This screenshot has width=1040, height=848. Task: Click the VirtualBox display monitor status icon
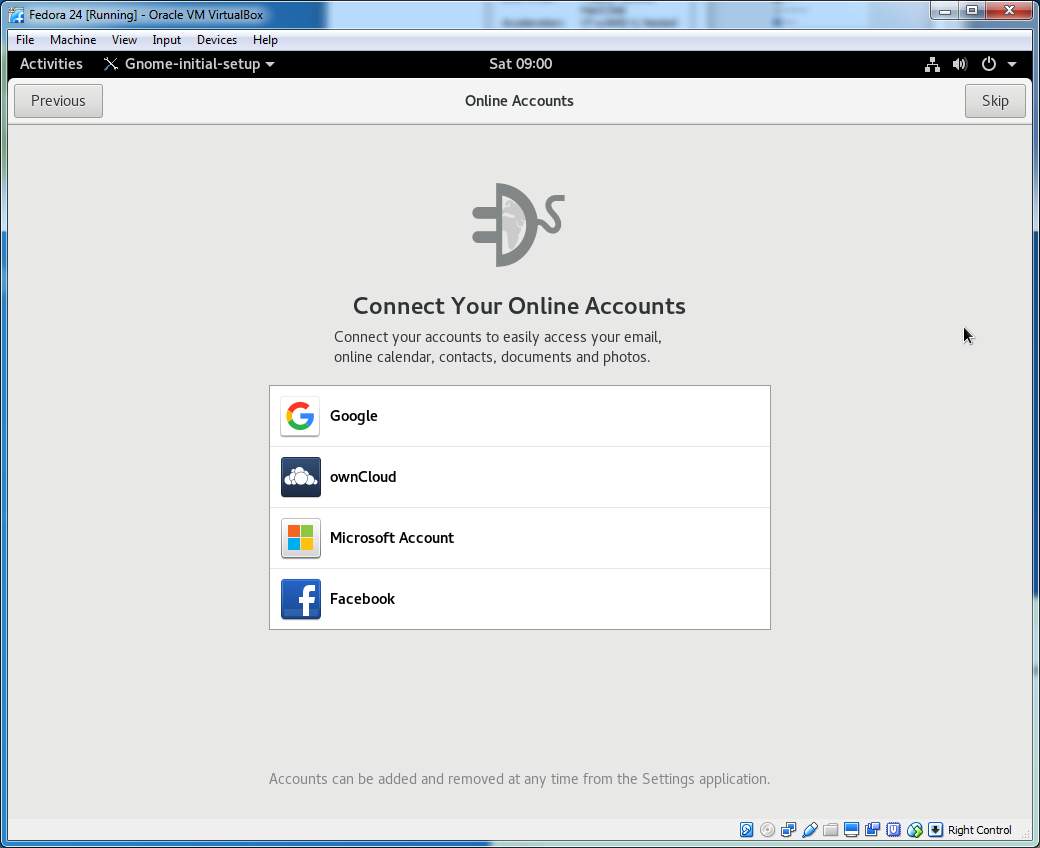tap(852, 830)
